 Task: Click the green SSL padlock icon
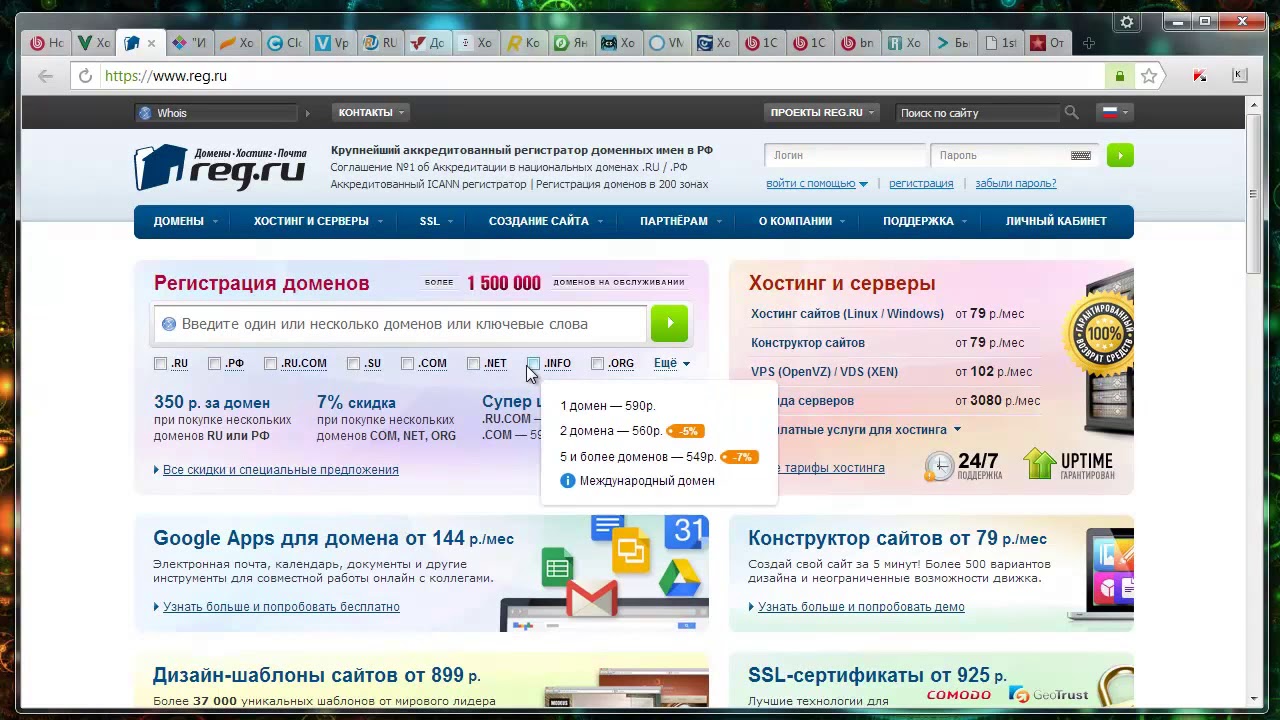coord(1119,76)
